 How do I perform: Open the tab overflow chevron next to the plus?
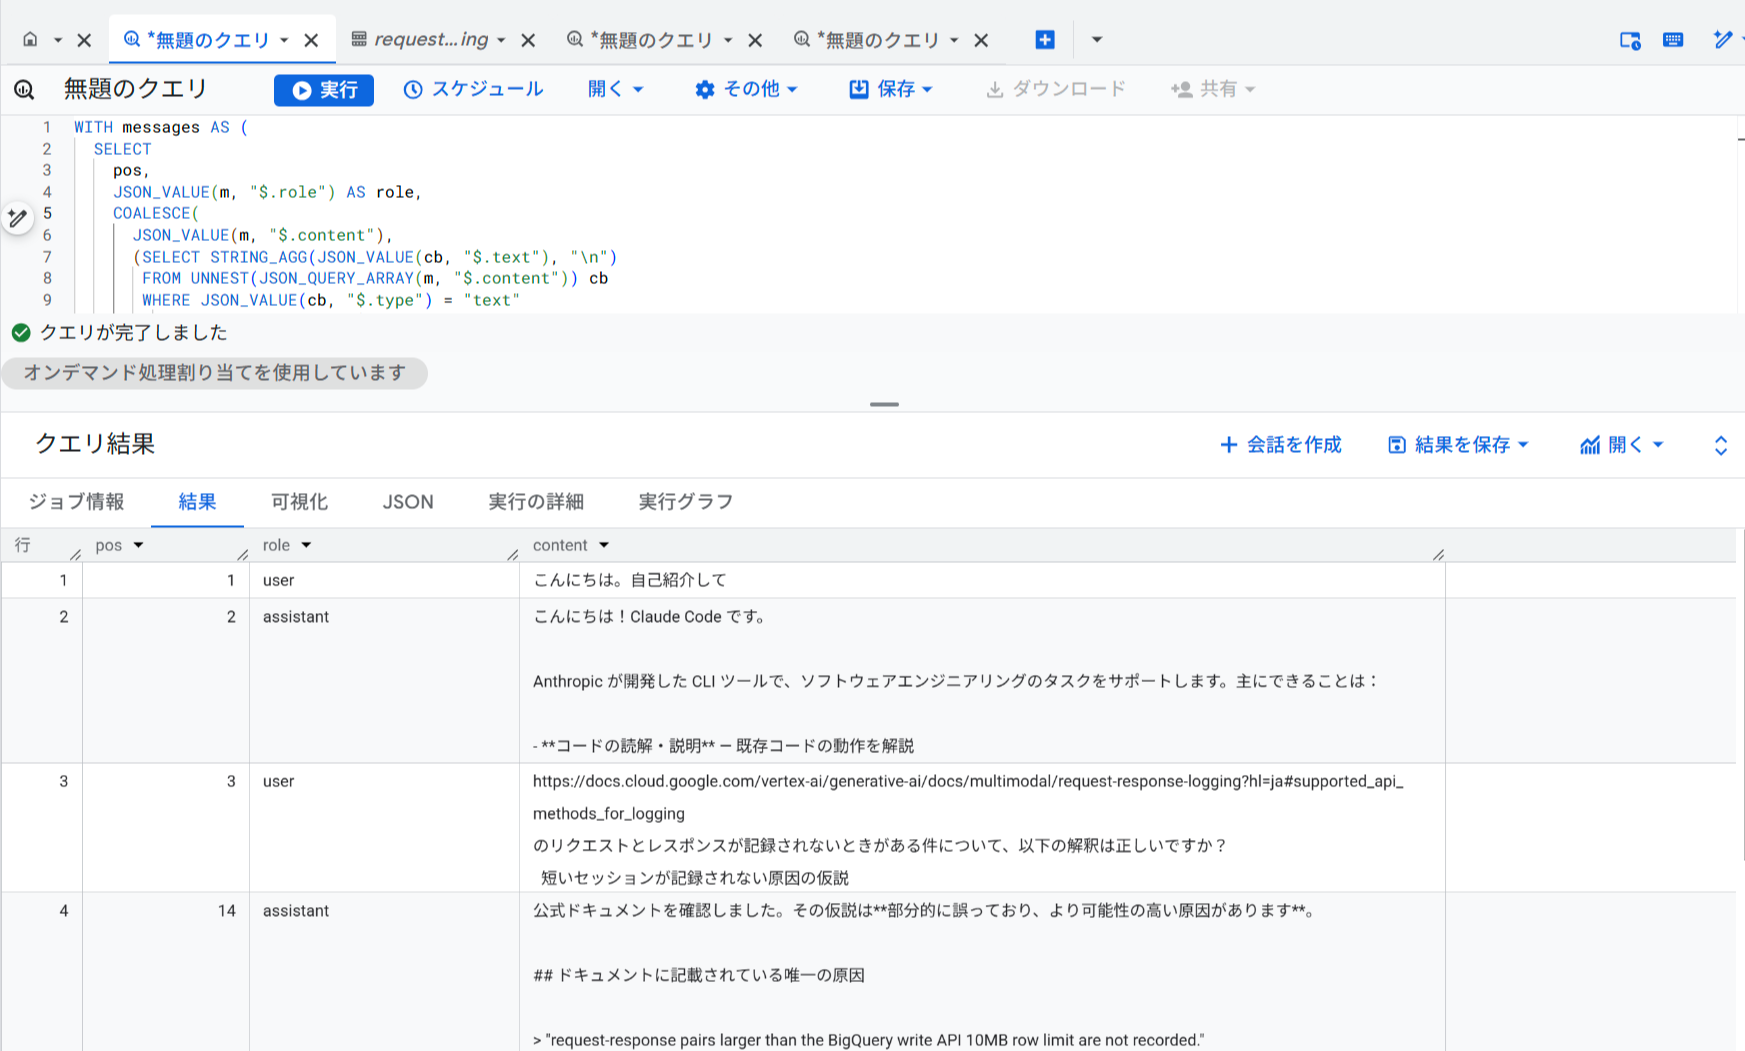(1096, 39)
